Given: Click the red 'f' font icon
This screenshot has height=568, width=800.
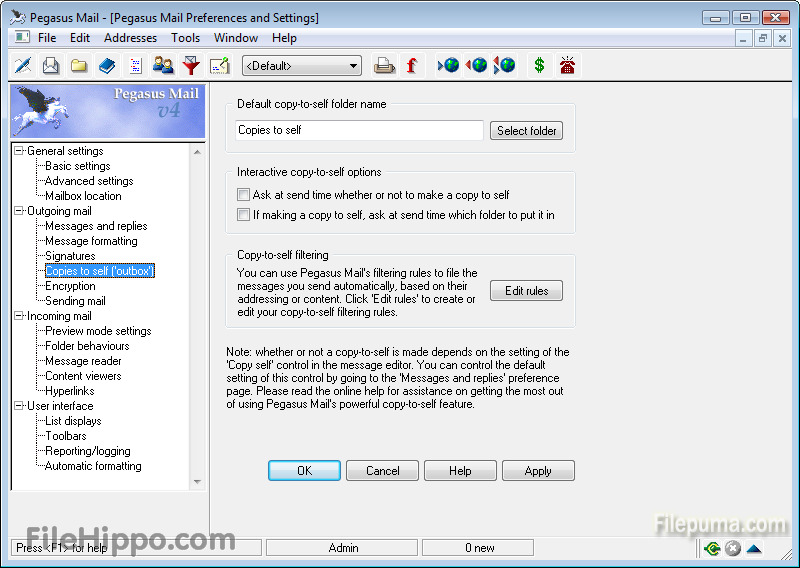Looking at the screenshot, I should pyautogui.click(x=411, y=66).
